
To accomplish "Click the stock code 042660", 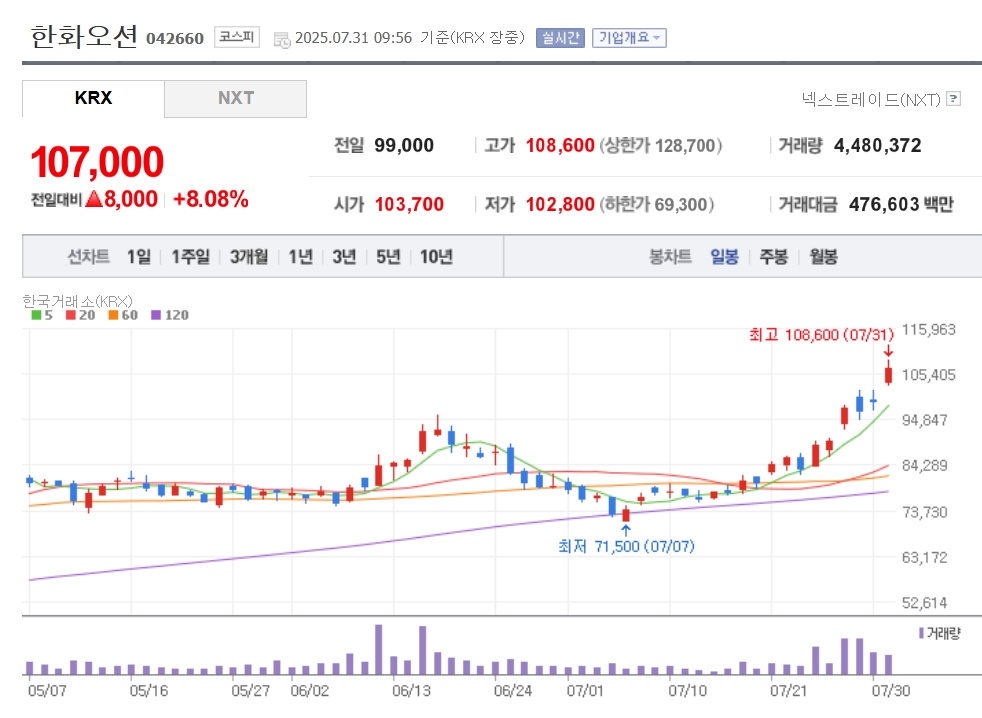I will point(175,39).
